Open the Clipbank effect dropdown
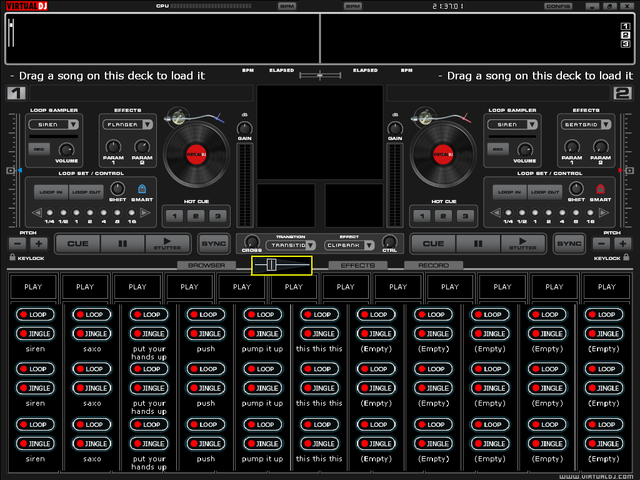640x480 pixels. (x=349, y=245)
